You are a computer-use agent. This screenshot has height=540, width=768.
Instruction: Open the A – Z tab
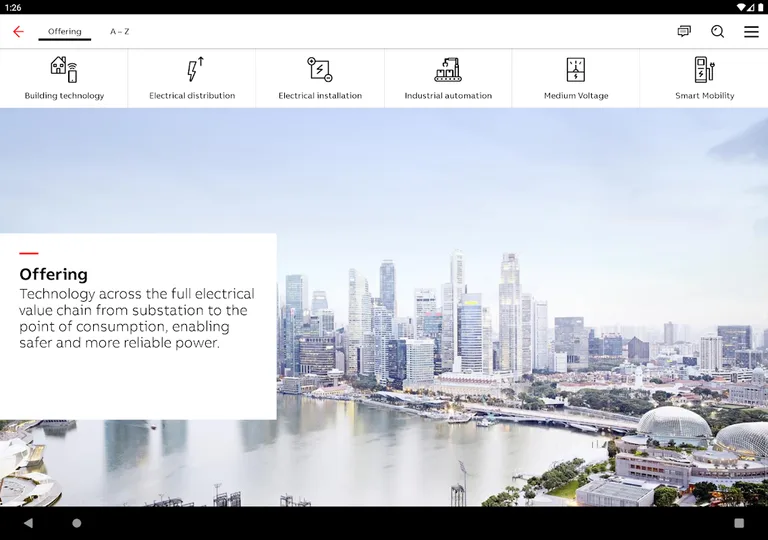120,31
